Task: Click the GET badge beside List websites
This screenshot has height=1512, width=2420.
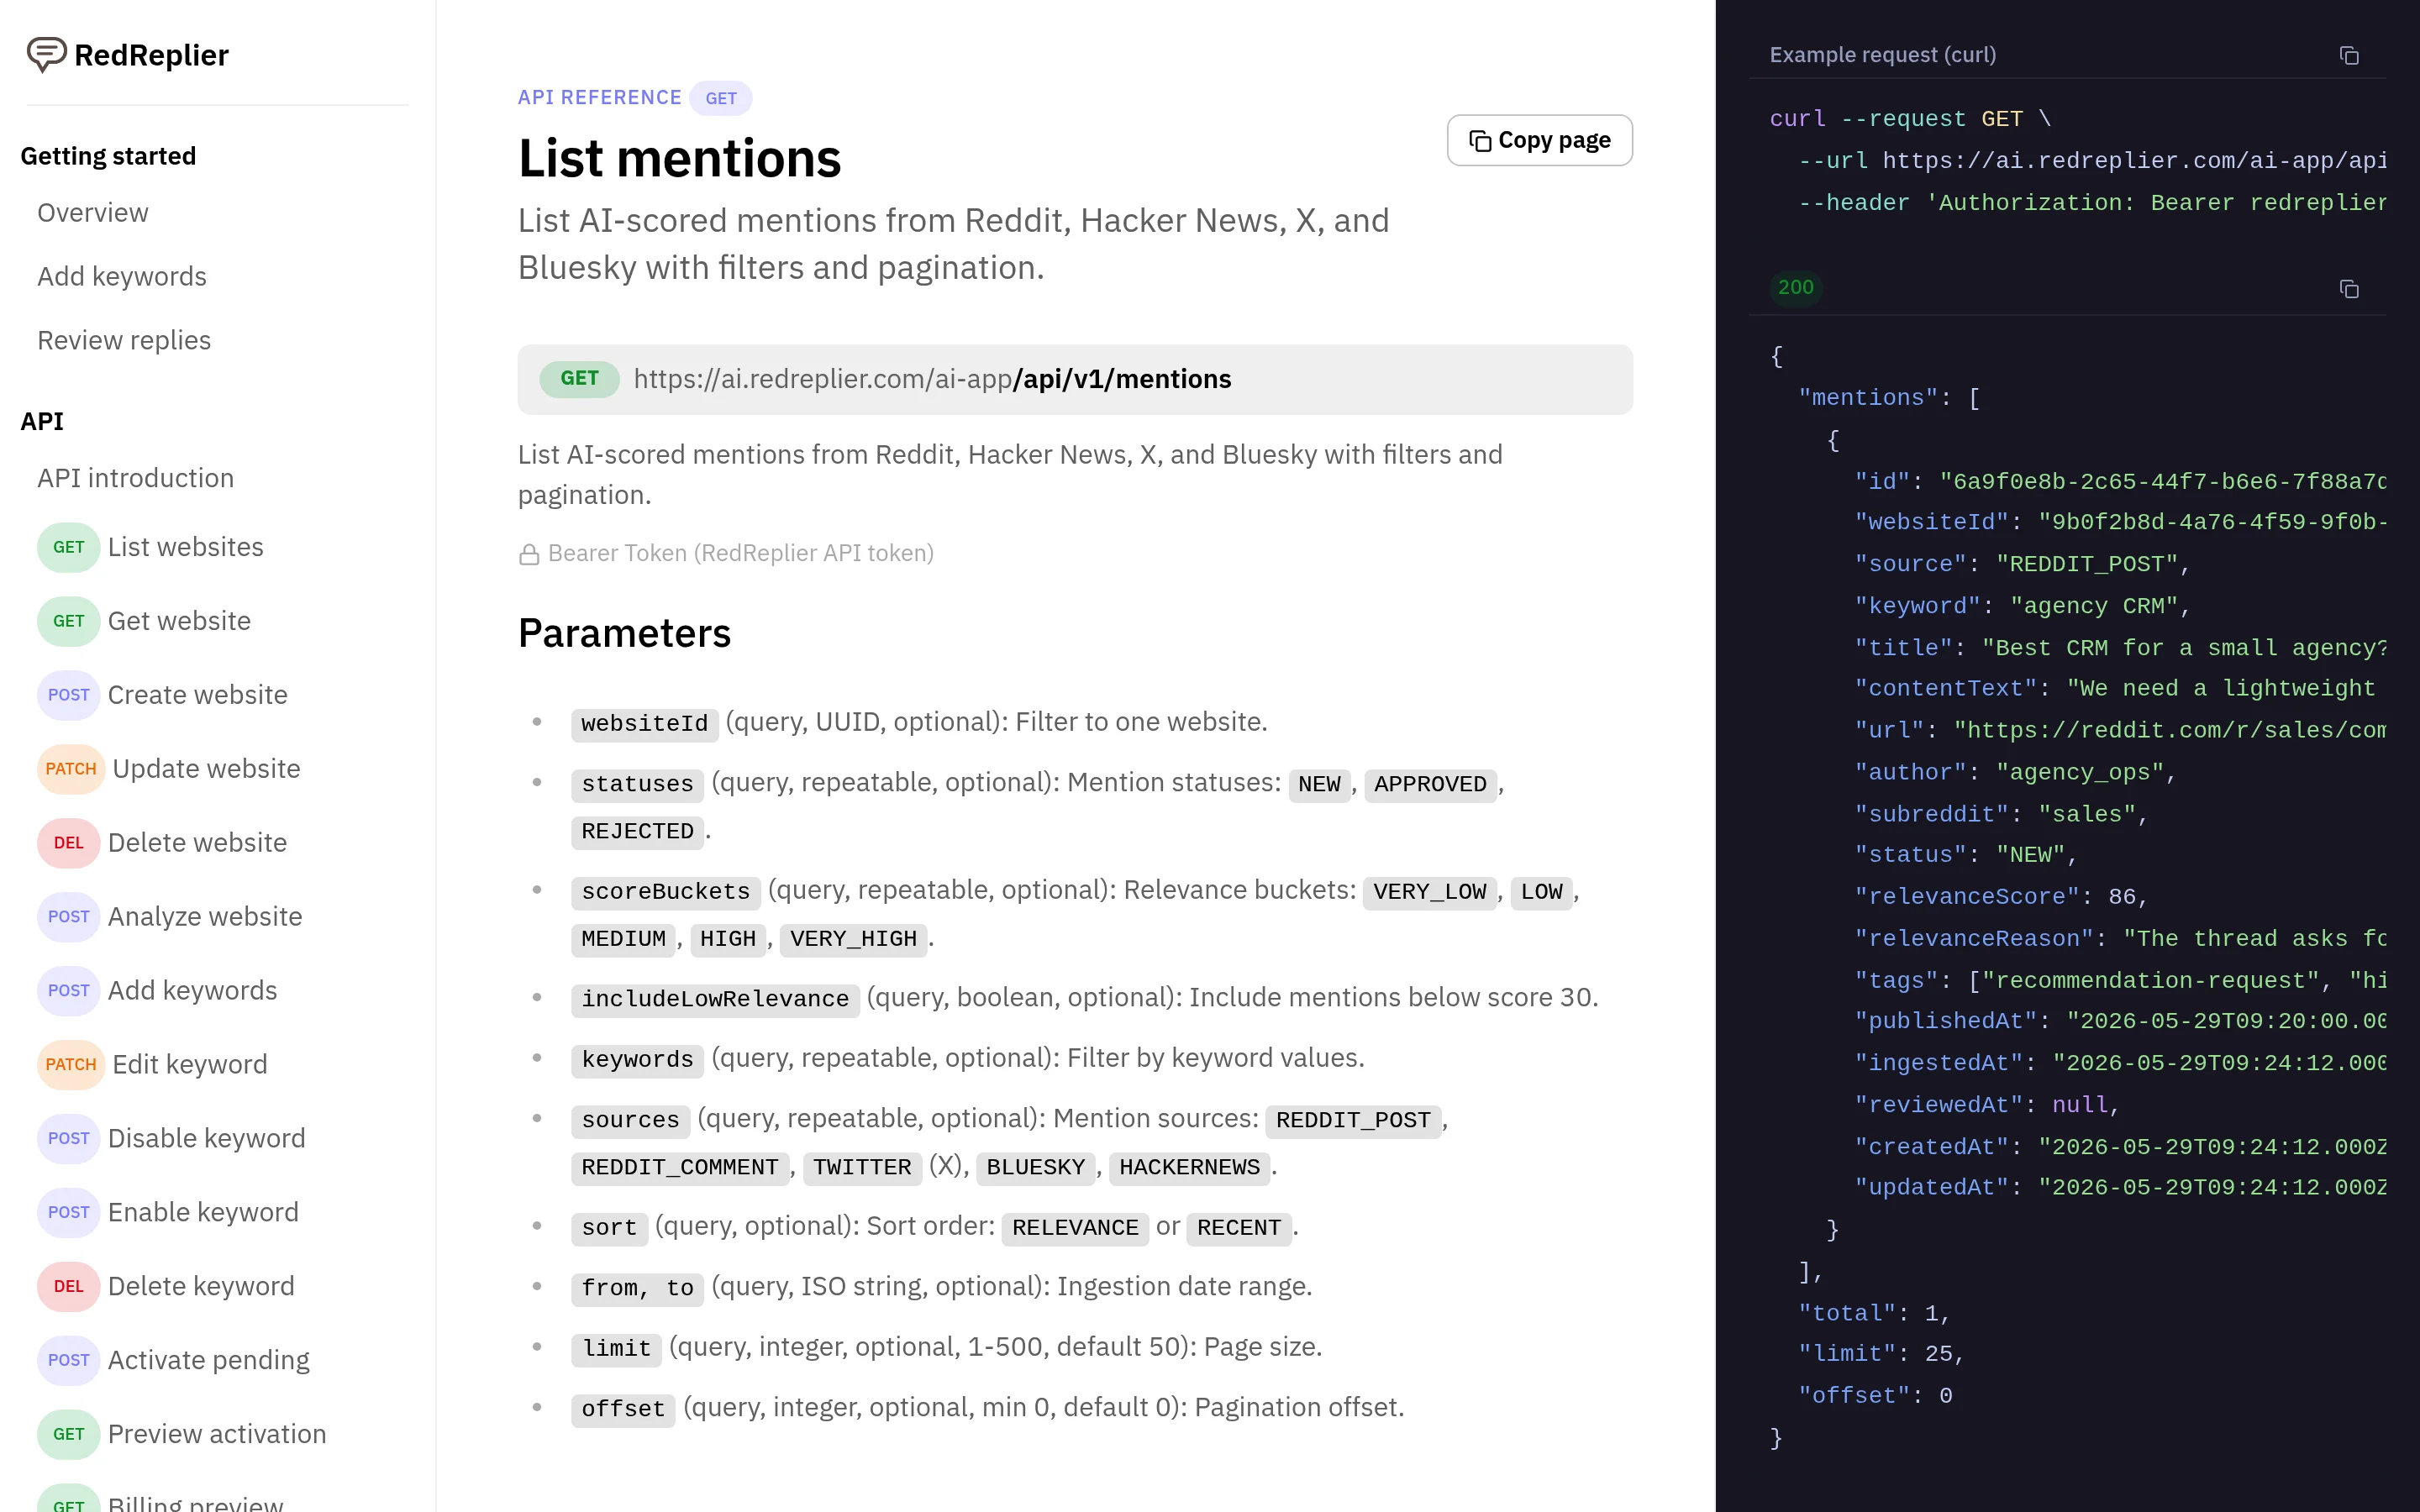Action: point(68,547)
